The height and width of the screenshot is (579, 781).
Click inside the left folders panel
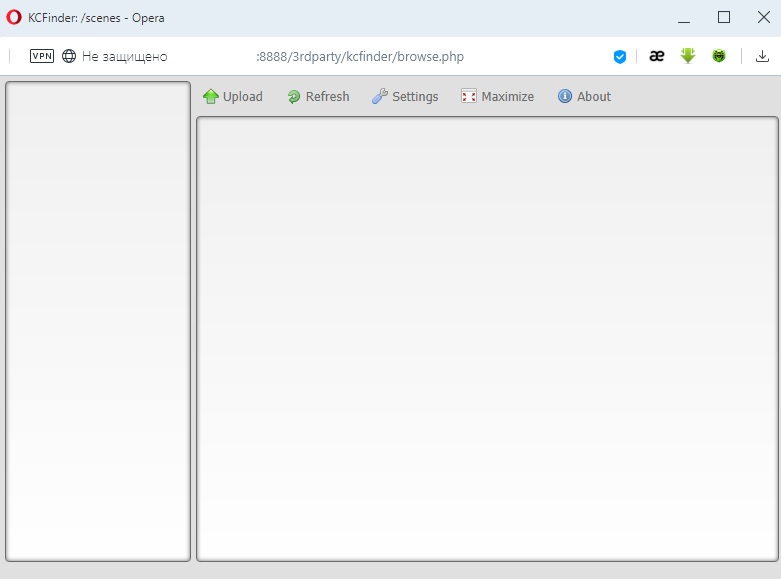tap(98, 320)
